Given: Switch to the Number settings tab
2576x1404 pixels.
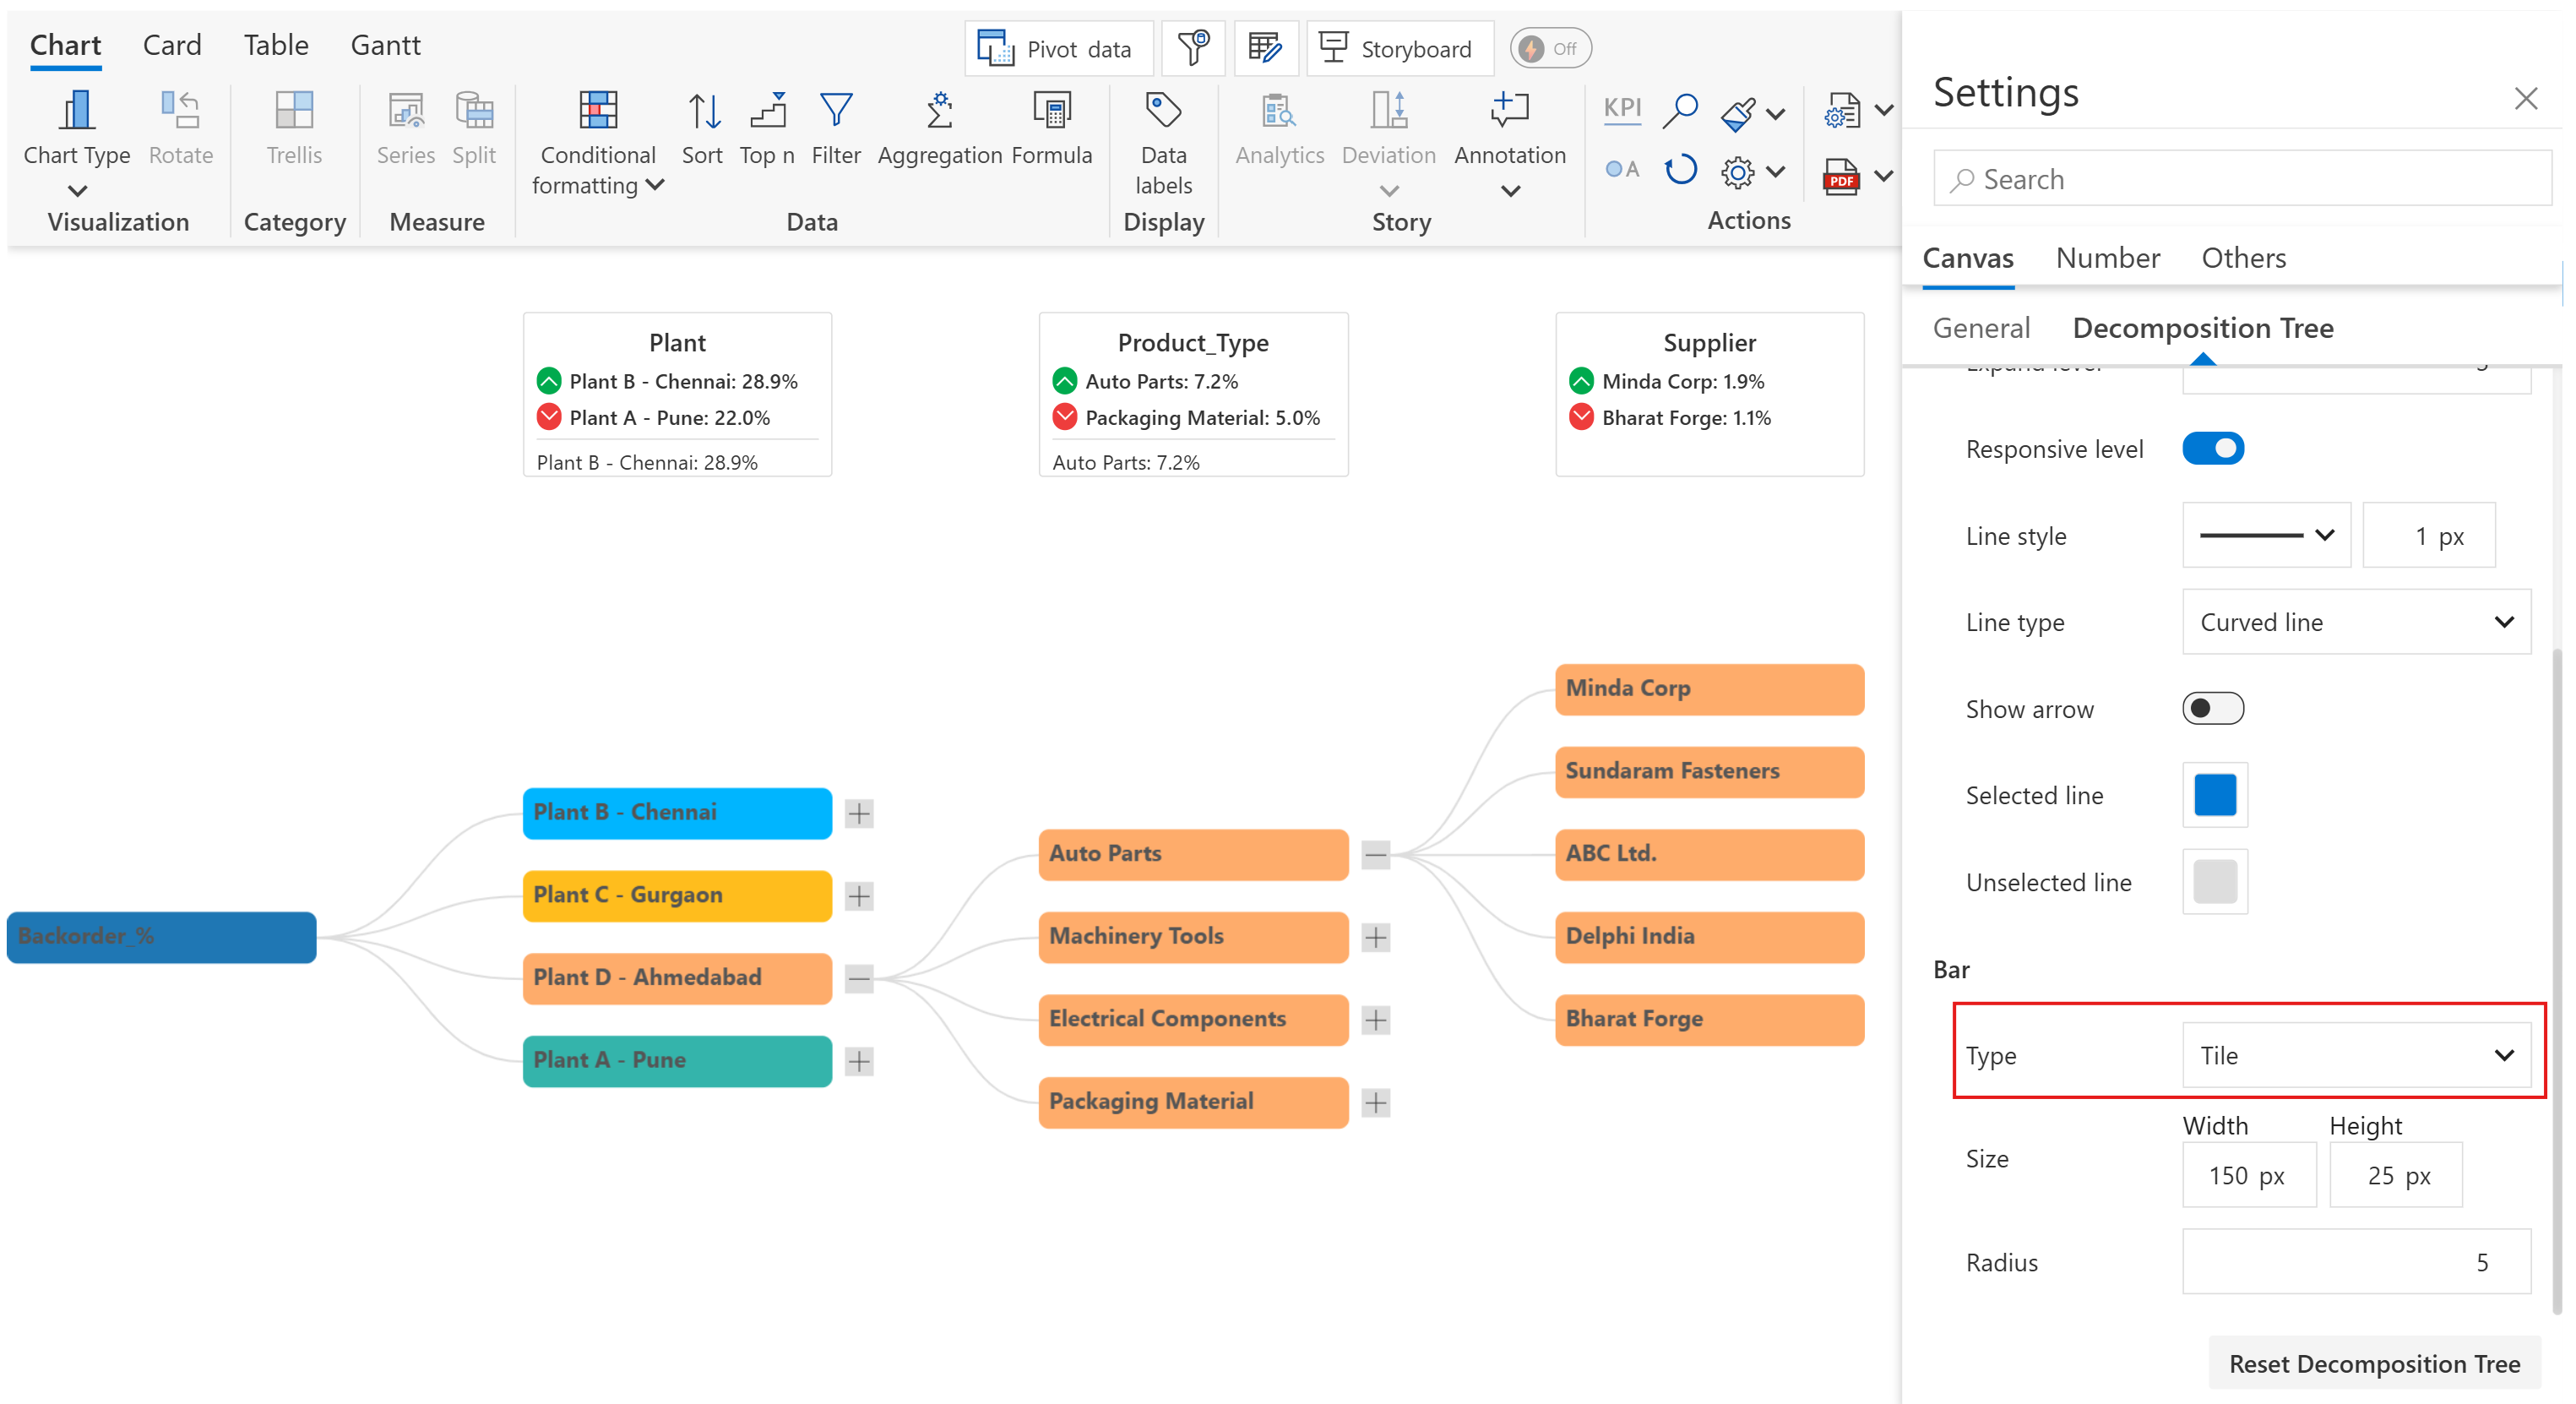Looking at the screenshot, I should pyautogui.click(x=2107, y=258).
